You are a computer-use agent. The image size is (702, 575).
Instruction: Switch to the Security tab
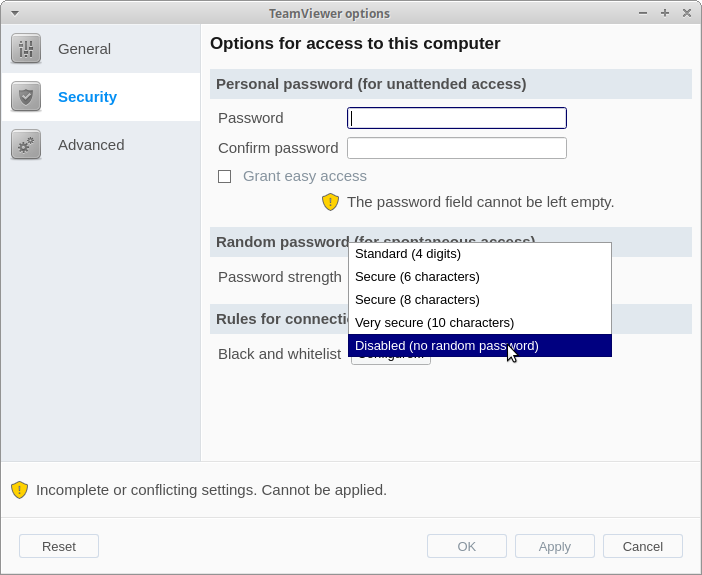101,97
